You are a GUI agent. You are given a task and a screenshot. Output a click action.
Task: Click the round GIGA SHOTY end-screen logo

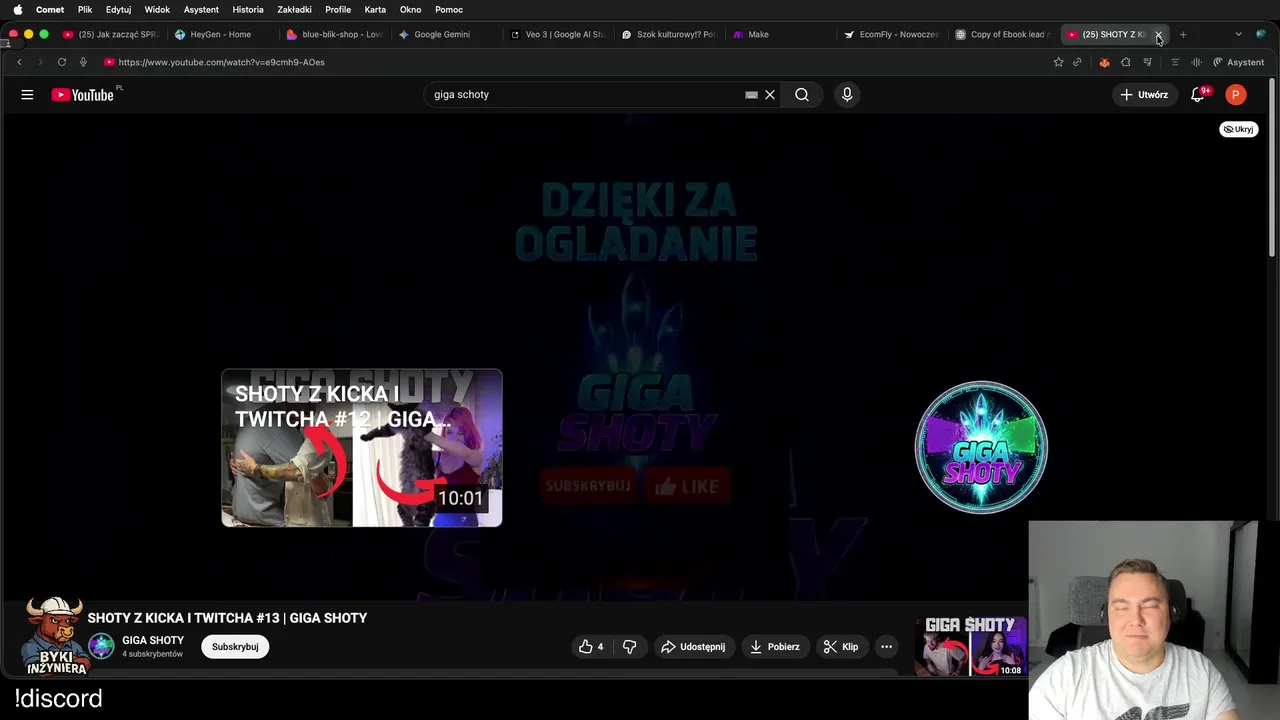(x=981, y=447)
